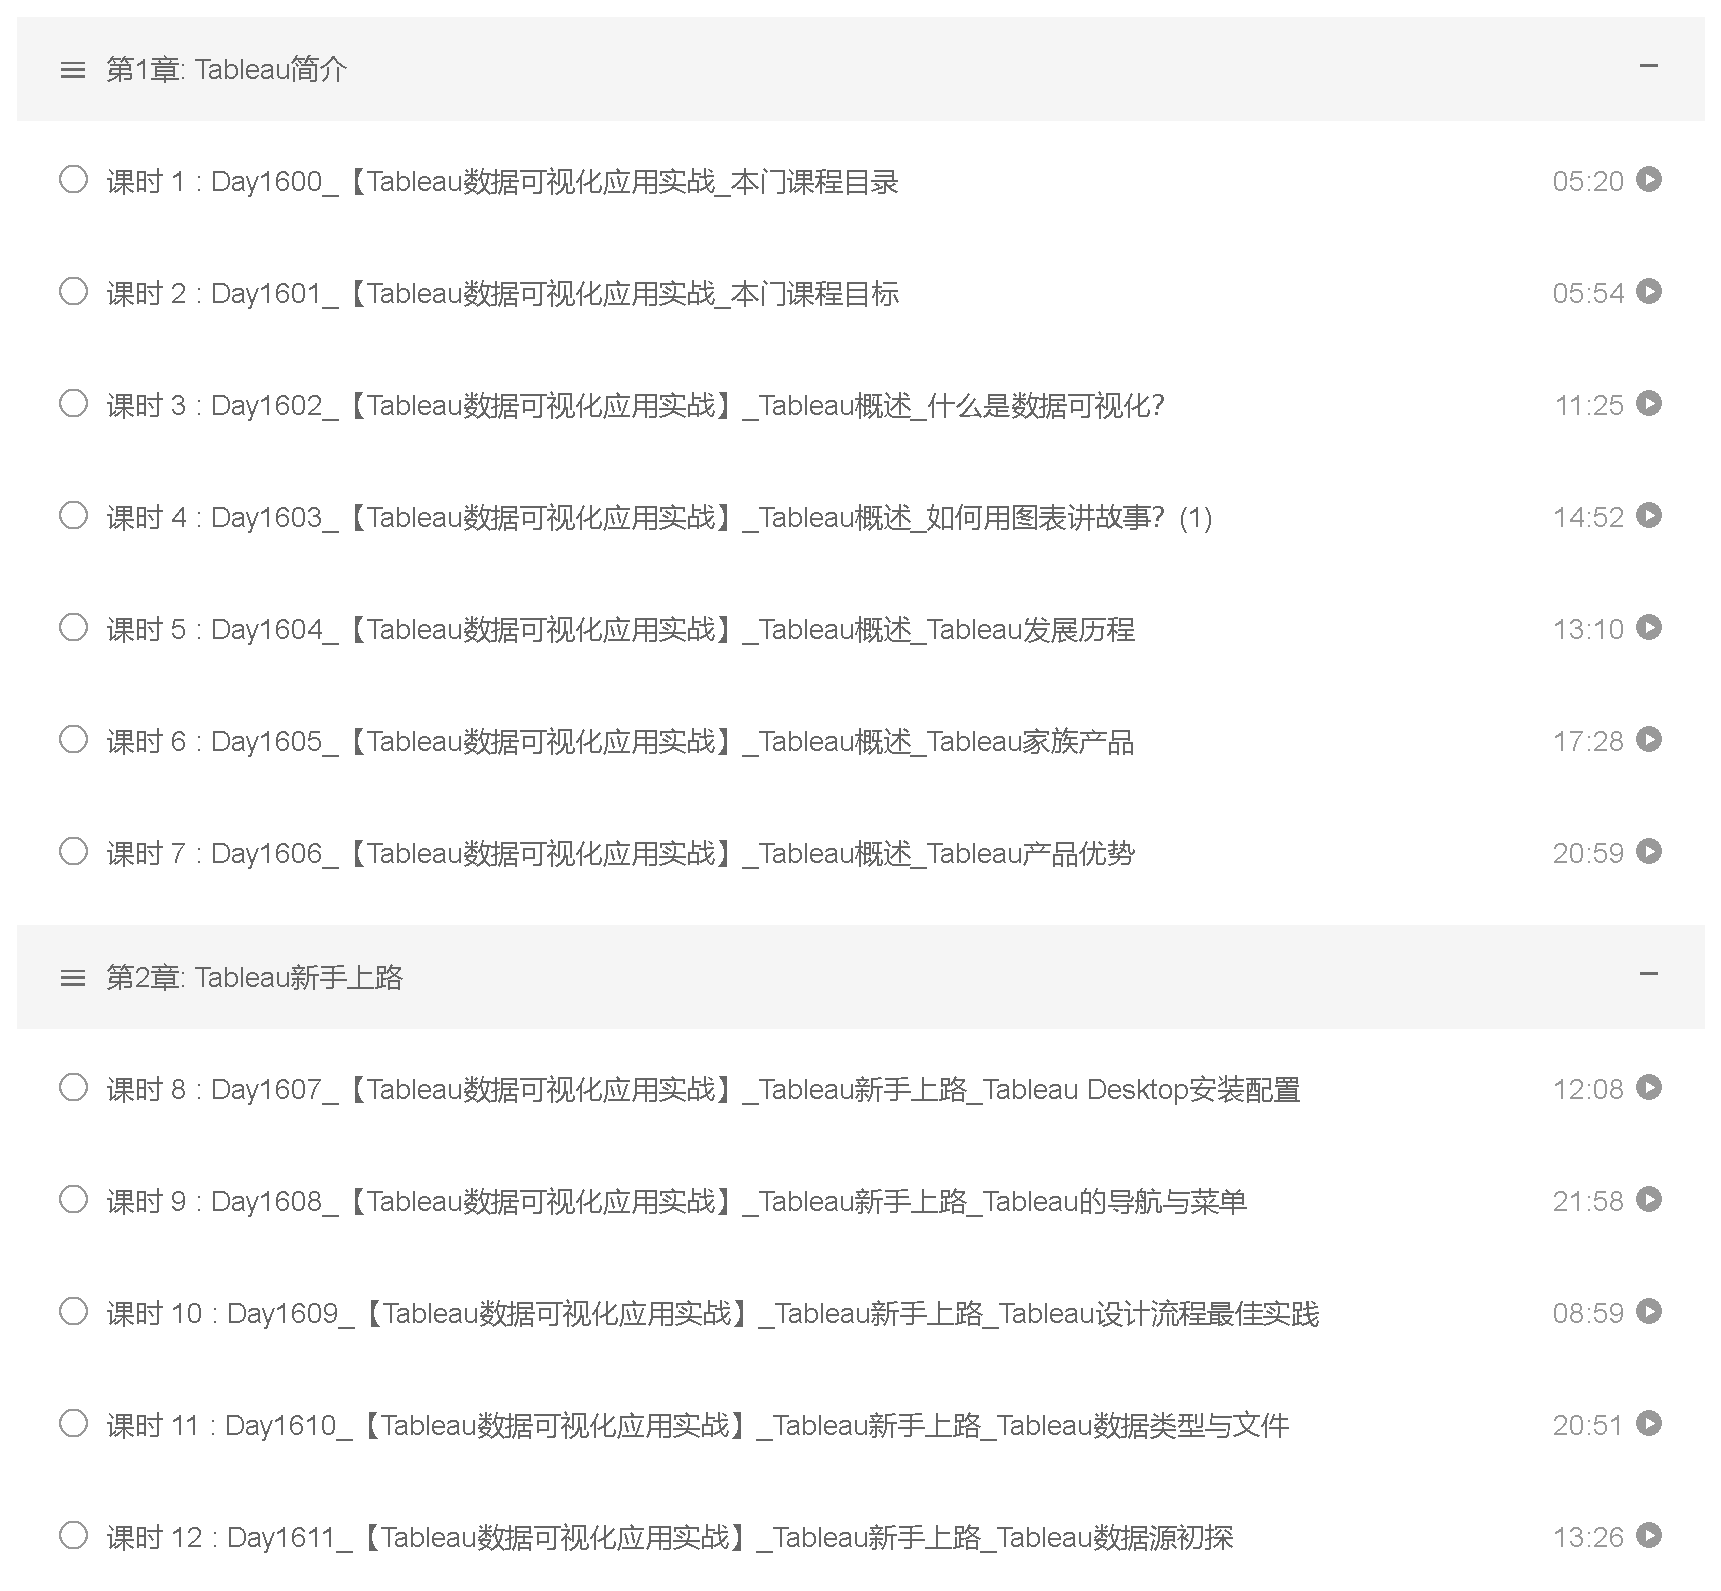Play lesson 8 Day1607 video icon
The image size is (1721, 1591).
pos(1649,1087)
